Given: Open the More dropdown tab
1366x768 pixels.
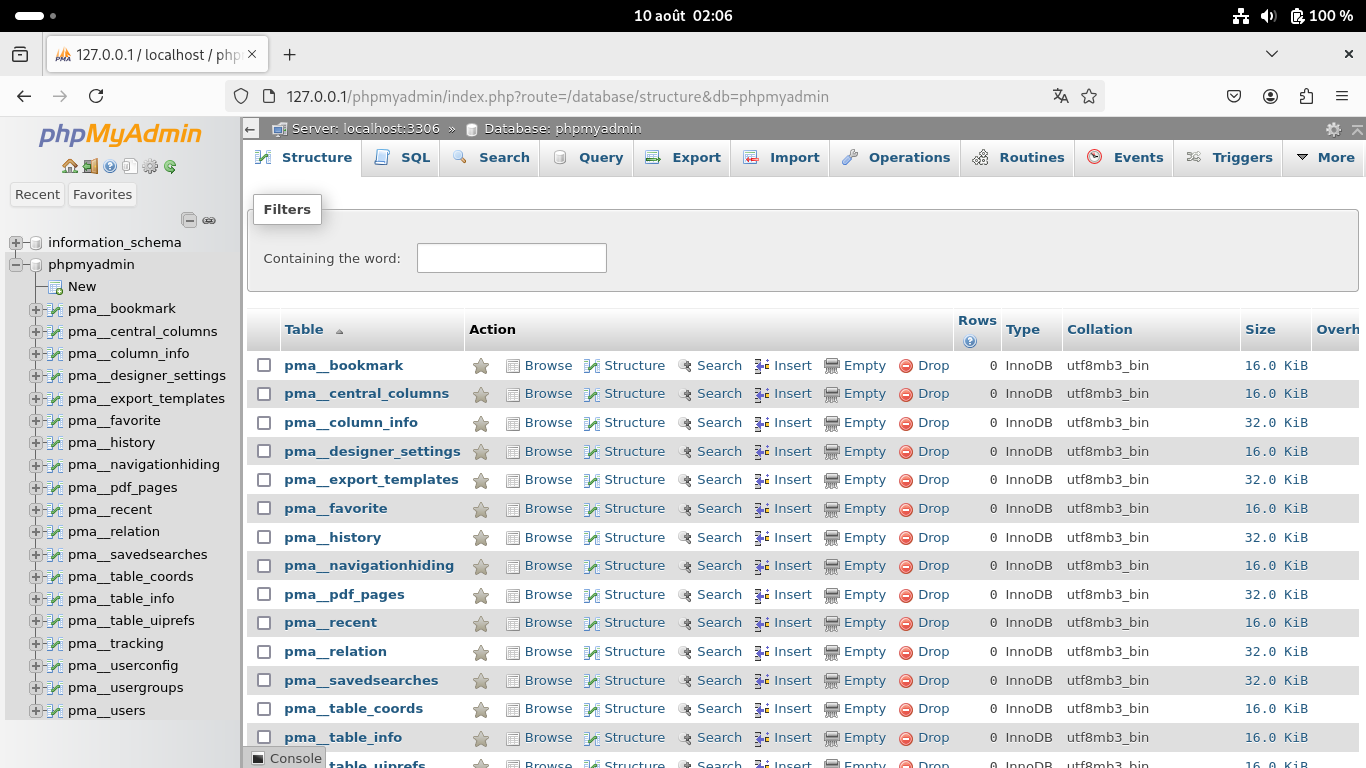Looking at the screenshot, I should point(1324,157).
